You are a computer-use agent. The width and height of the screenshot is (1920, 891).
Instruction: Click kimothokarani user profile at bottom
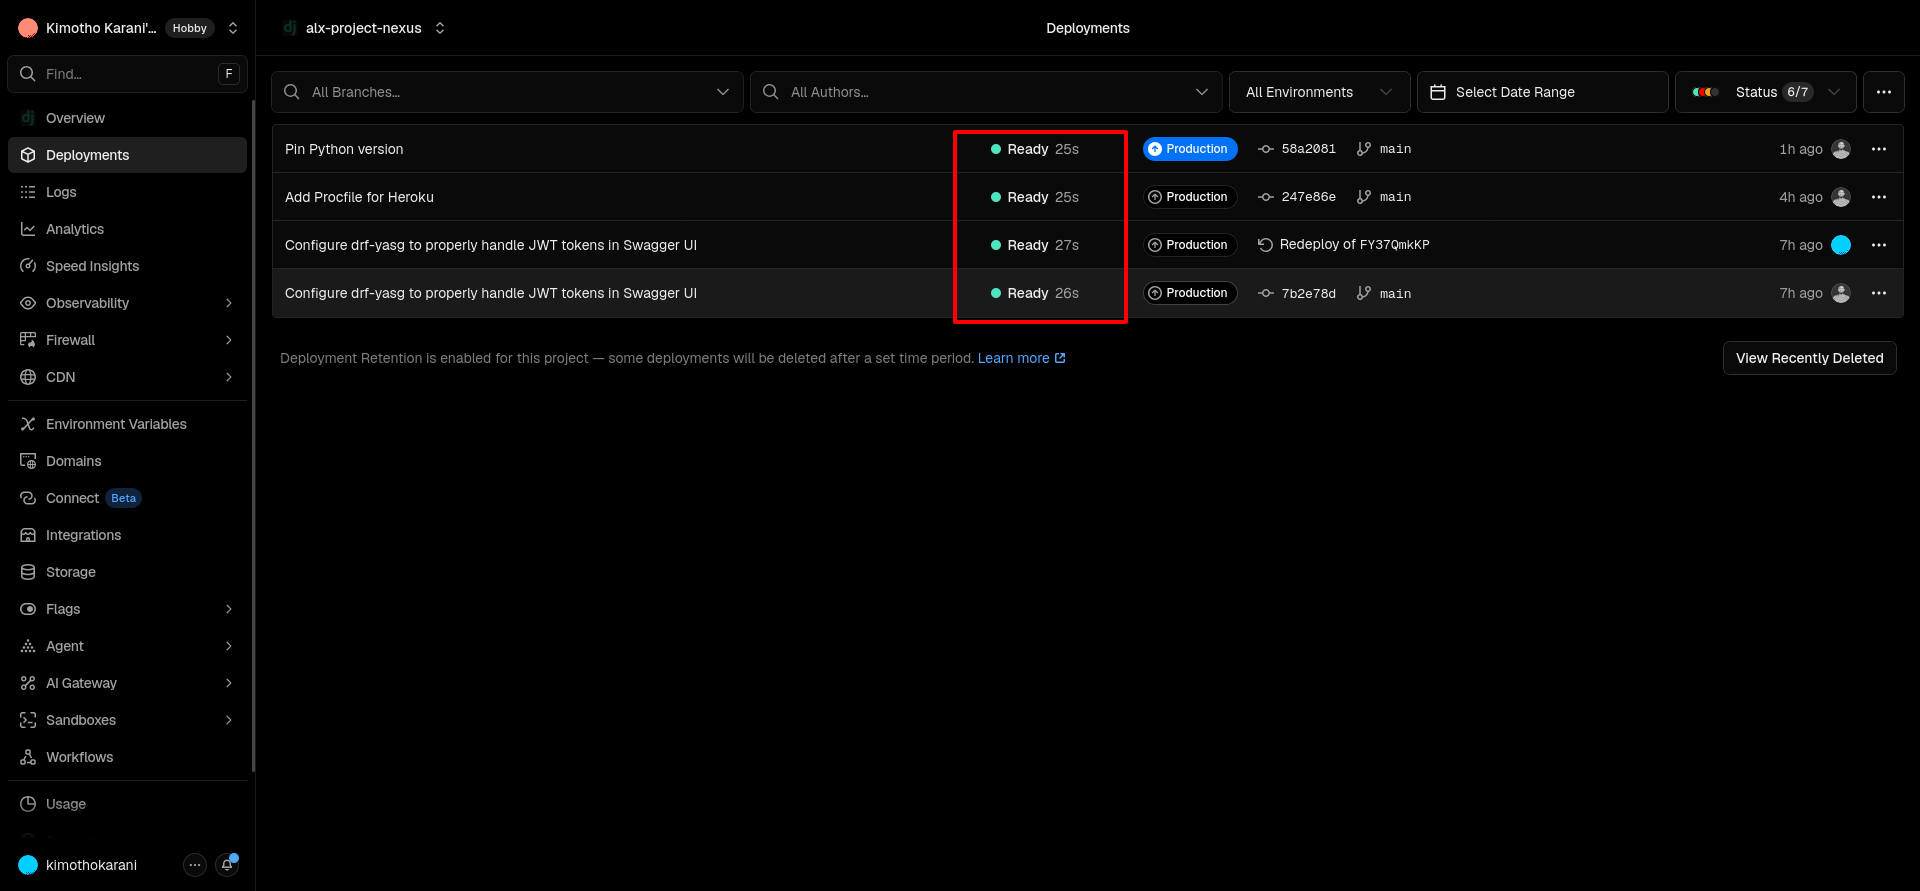[78, 865]
